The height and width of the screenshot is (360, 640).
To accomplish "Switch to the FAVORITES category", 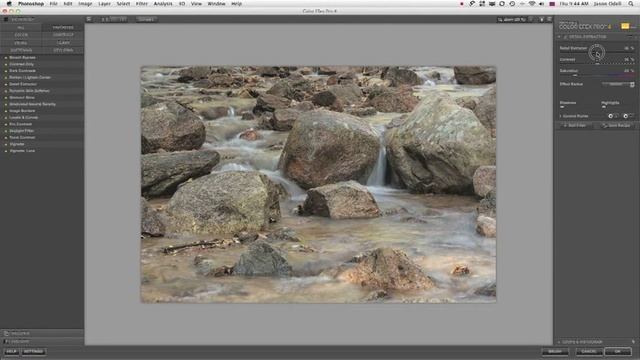I will pos(63,27).
